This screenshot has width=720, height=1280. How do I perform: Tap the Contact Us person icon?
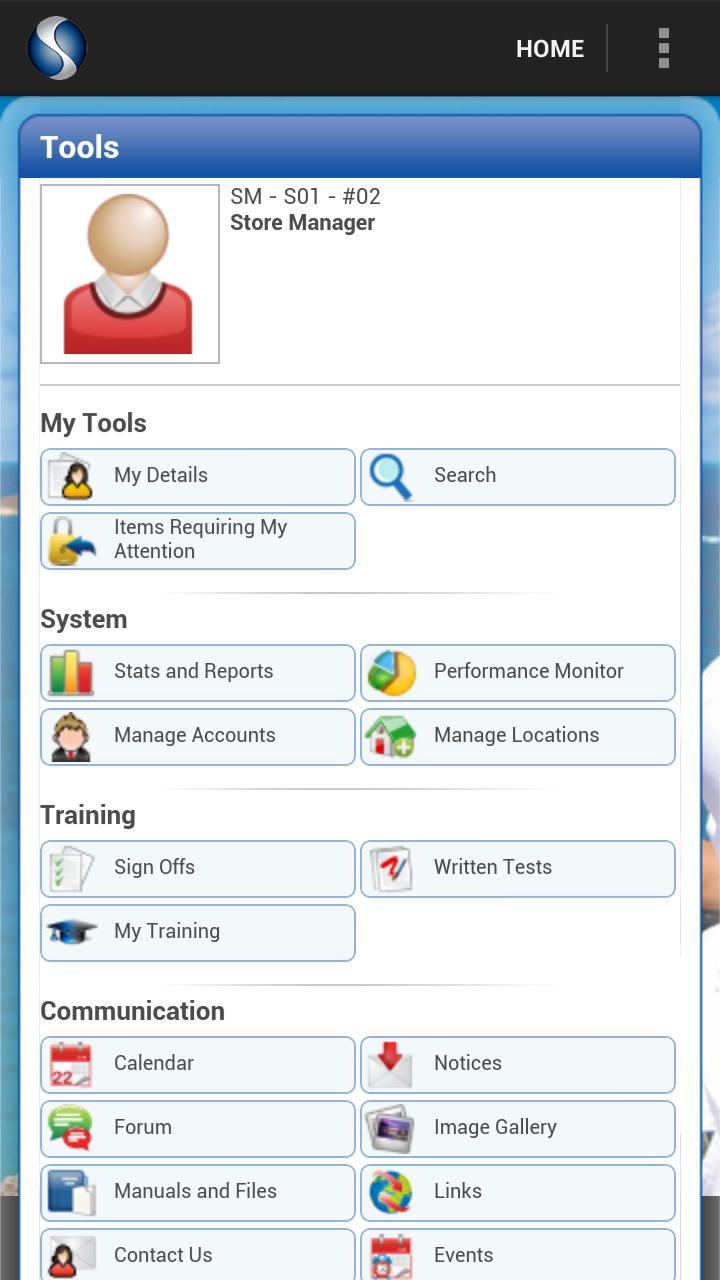(x=72, y=1256)
